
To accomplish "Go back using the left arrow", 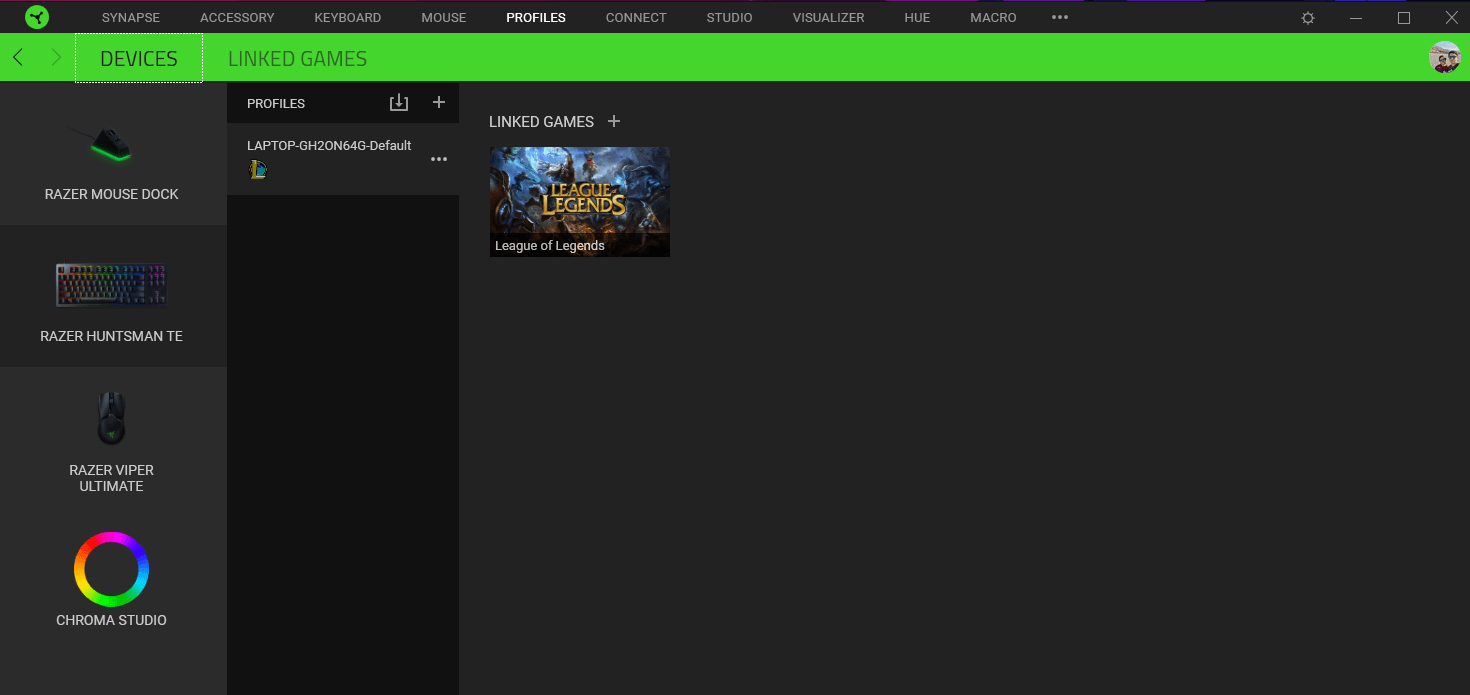I will (18, 58).
